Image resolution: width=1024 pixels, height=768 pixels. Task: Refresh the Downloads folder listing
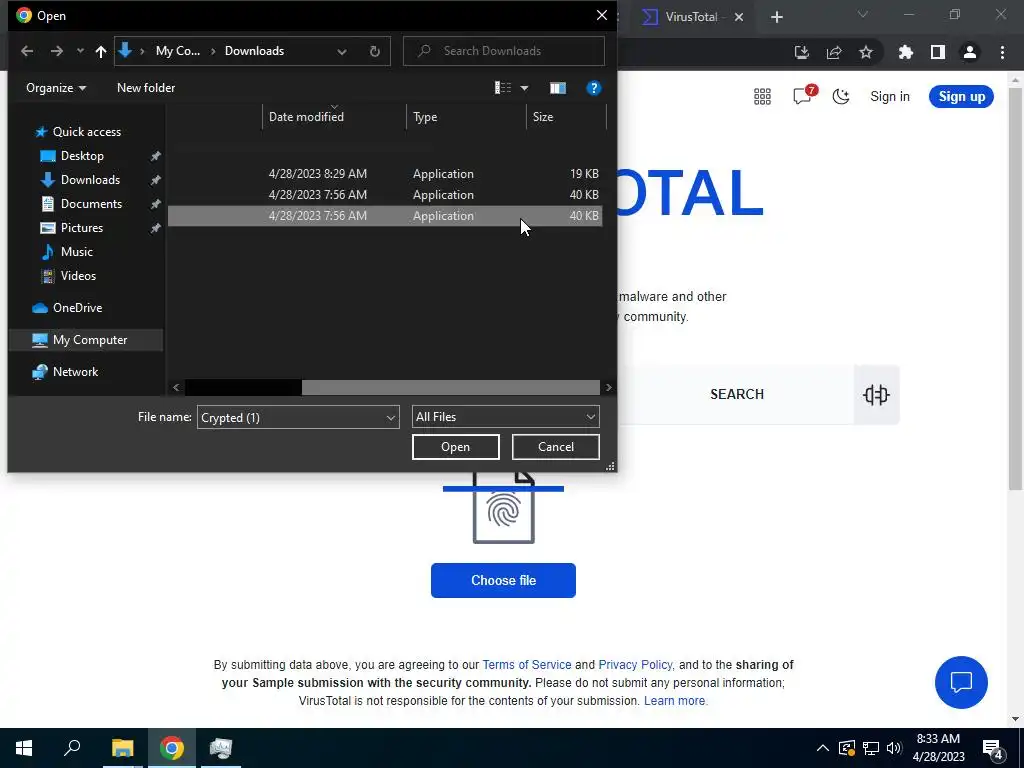pos(375,52)
